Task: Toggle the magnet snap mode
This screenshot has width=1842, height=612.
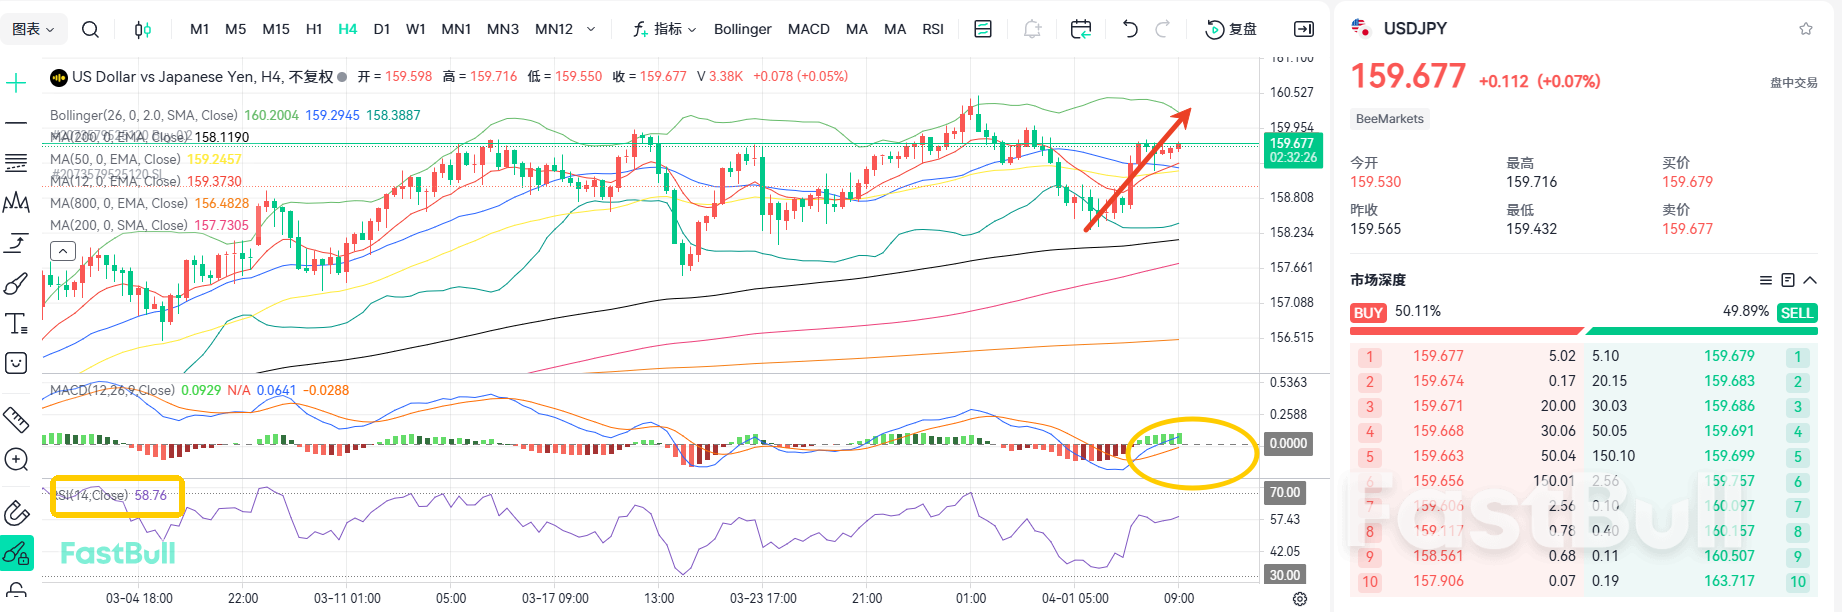Action: coord(16,513)
